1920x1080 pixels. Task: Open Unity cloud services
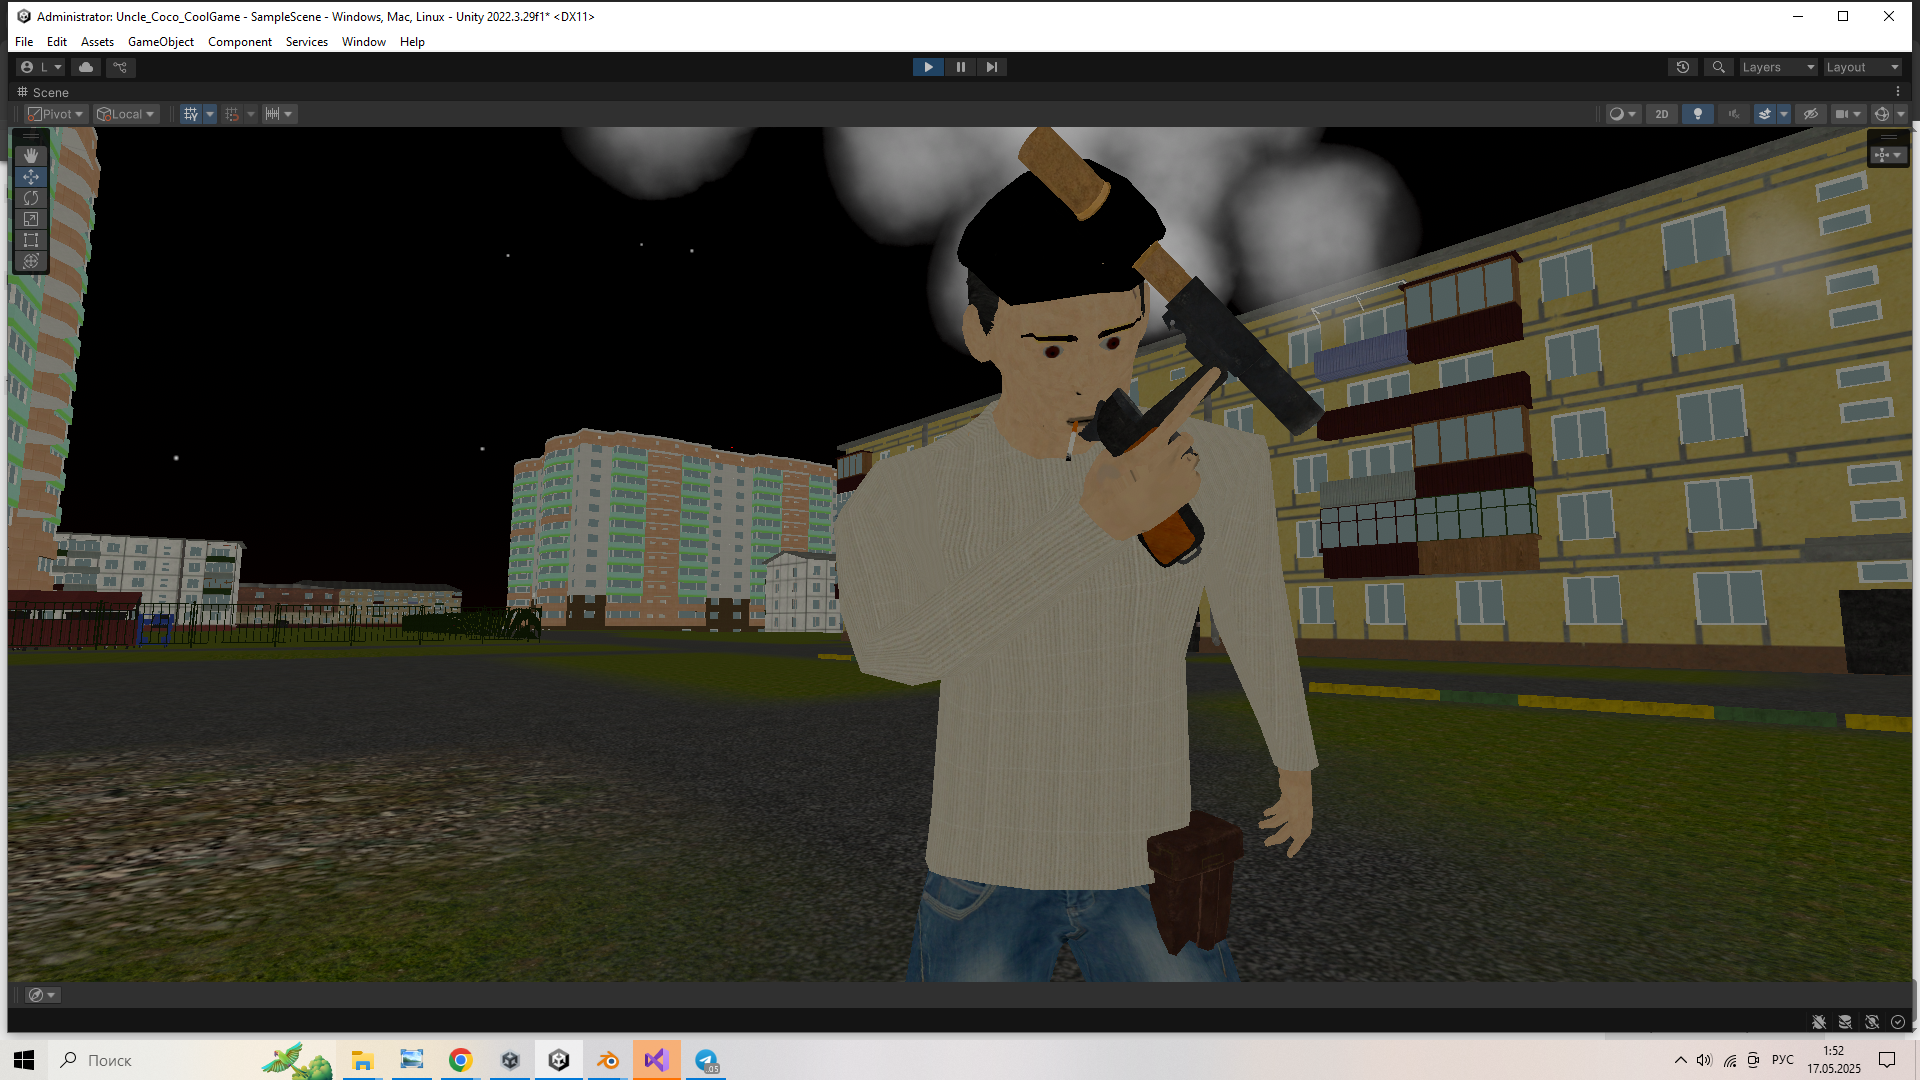coord(86,67)
